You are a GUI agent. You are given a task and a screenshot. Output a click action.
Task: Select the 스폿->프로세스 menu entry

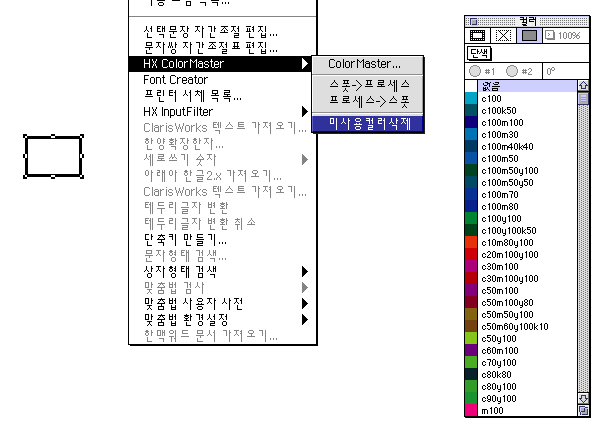[369, 86]
